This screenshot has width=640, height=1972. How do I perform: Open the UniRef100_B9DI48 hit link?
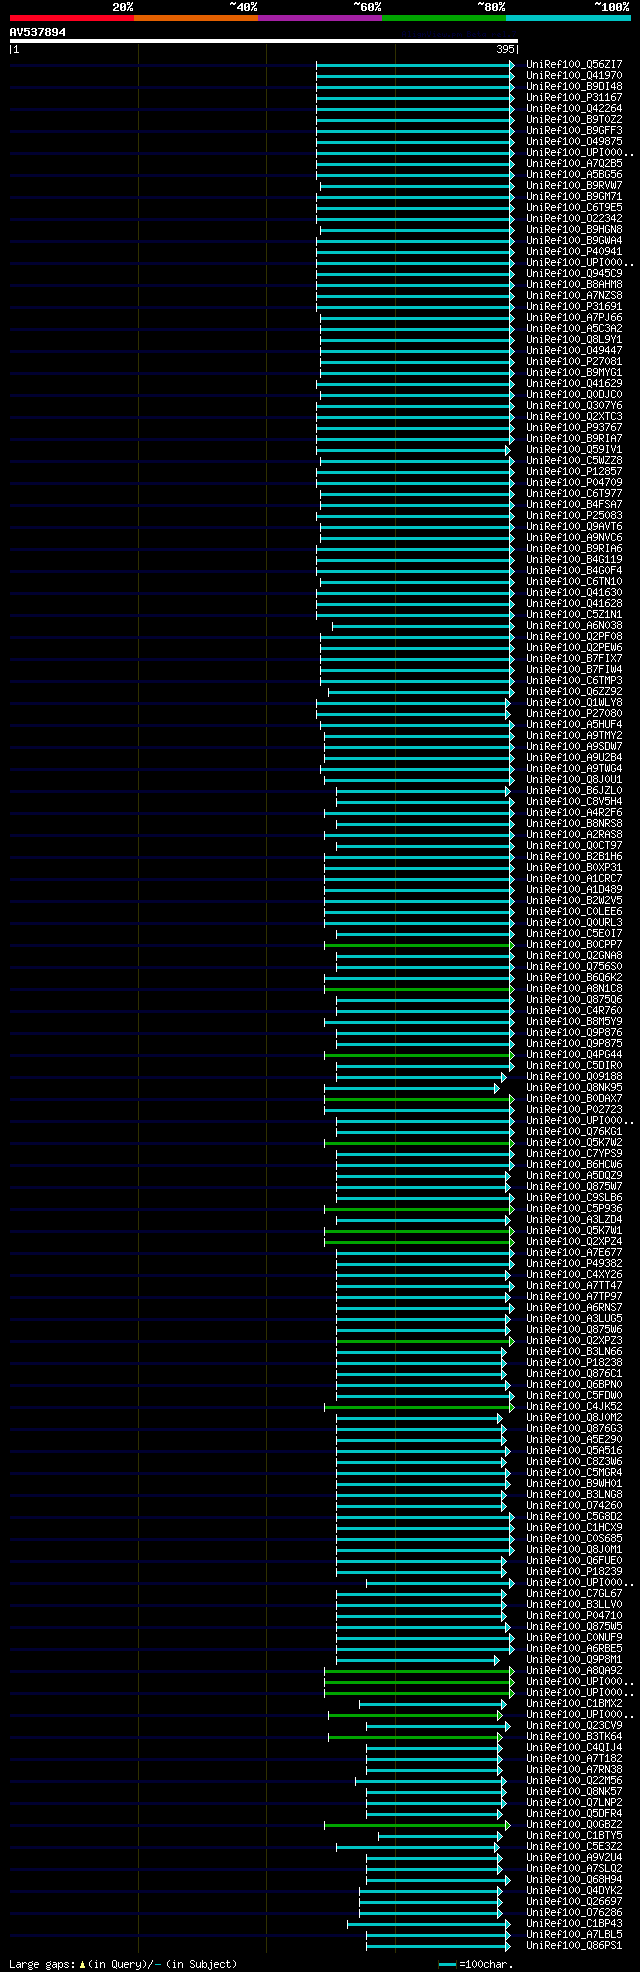pyautogui.click(x=574, y=86)
